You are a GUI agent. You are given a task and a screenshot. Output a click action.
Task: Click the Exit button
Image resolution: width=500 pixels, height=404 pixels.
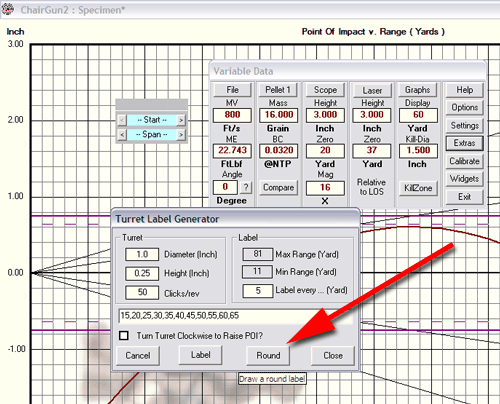tap(465, 197)
